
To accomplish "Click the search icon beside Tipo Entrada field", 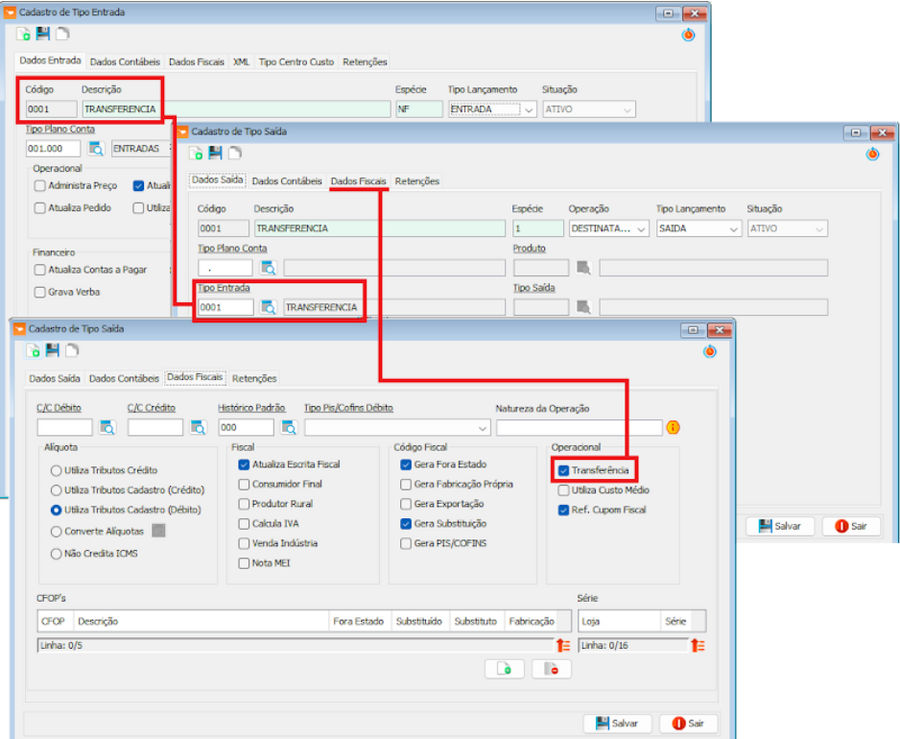I will click(268, 307).
